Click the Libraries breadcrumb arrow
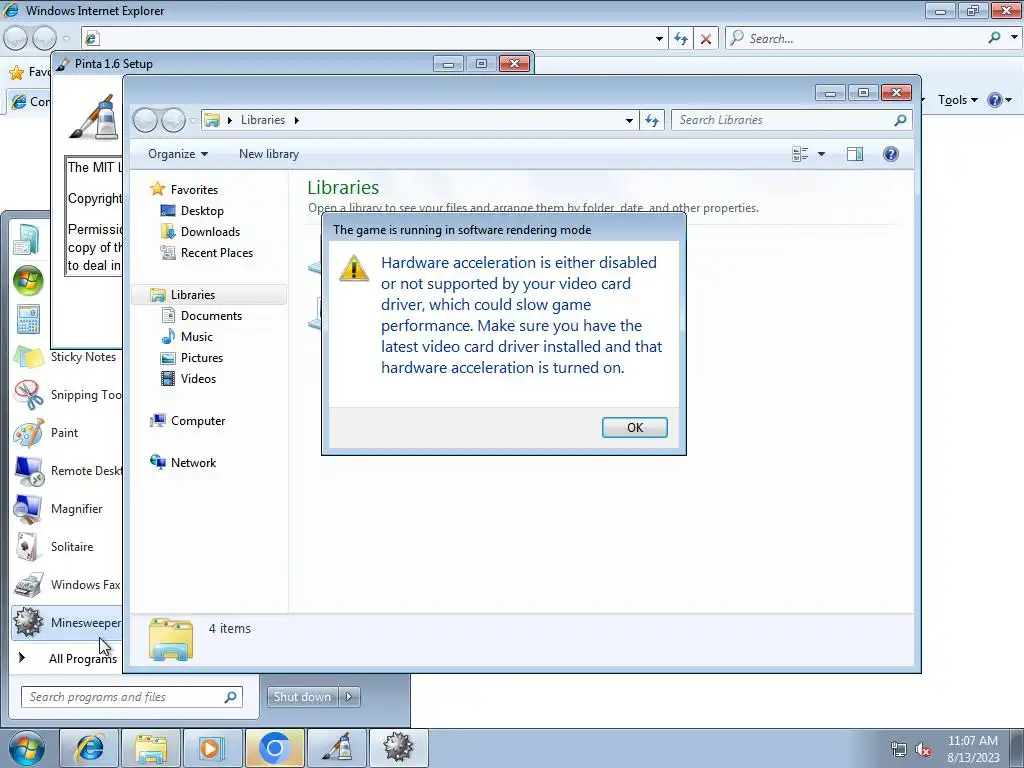The height and width of the screenshot is (768, 1024). (x=296, y=120)
